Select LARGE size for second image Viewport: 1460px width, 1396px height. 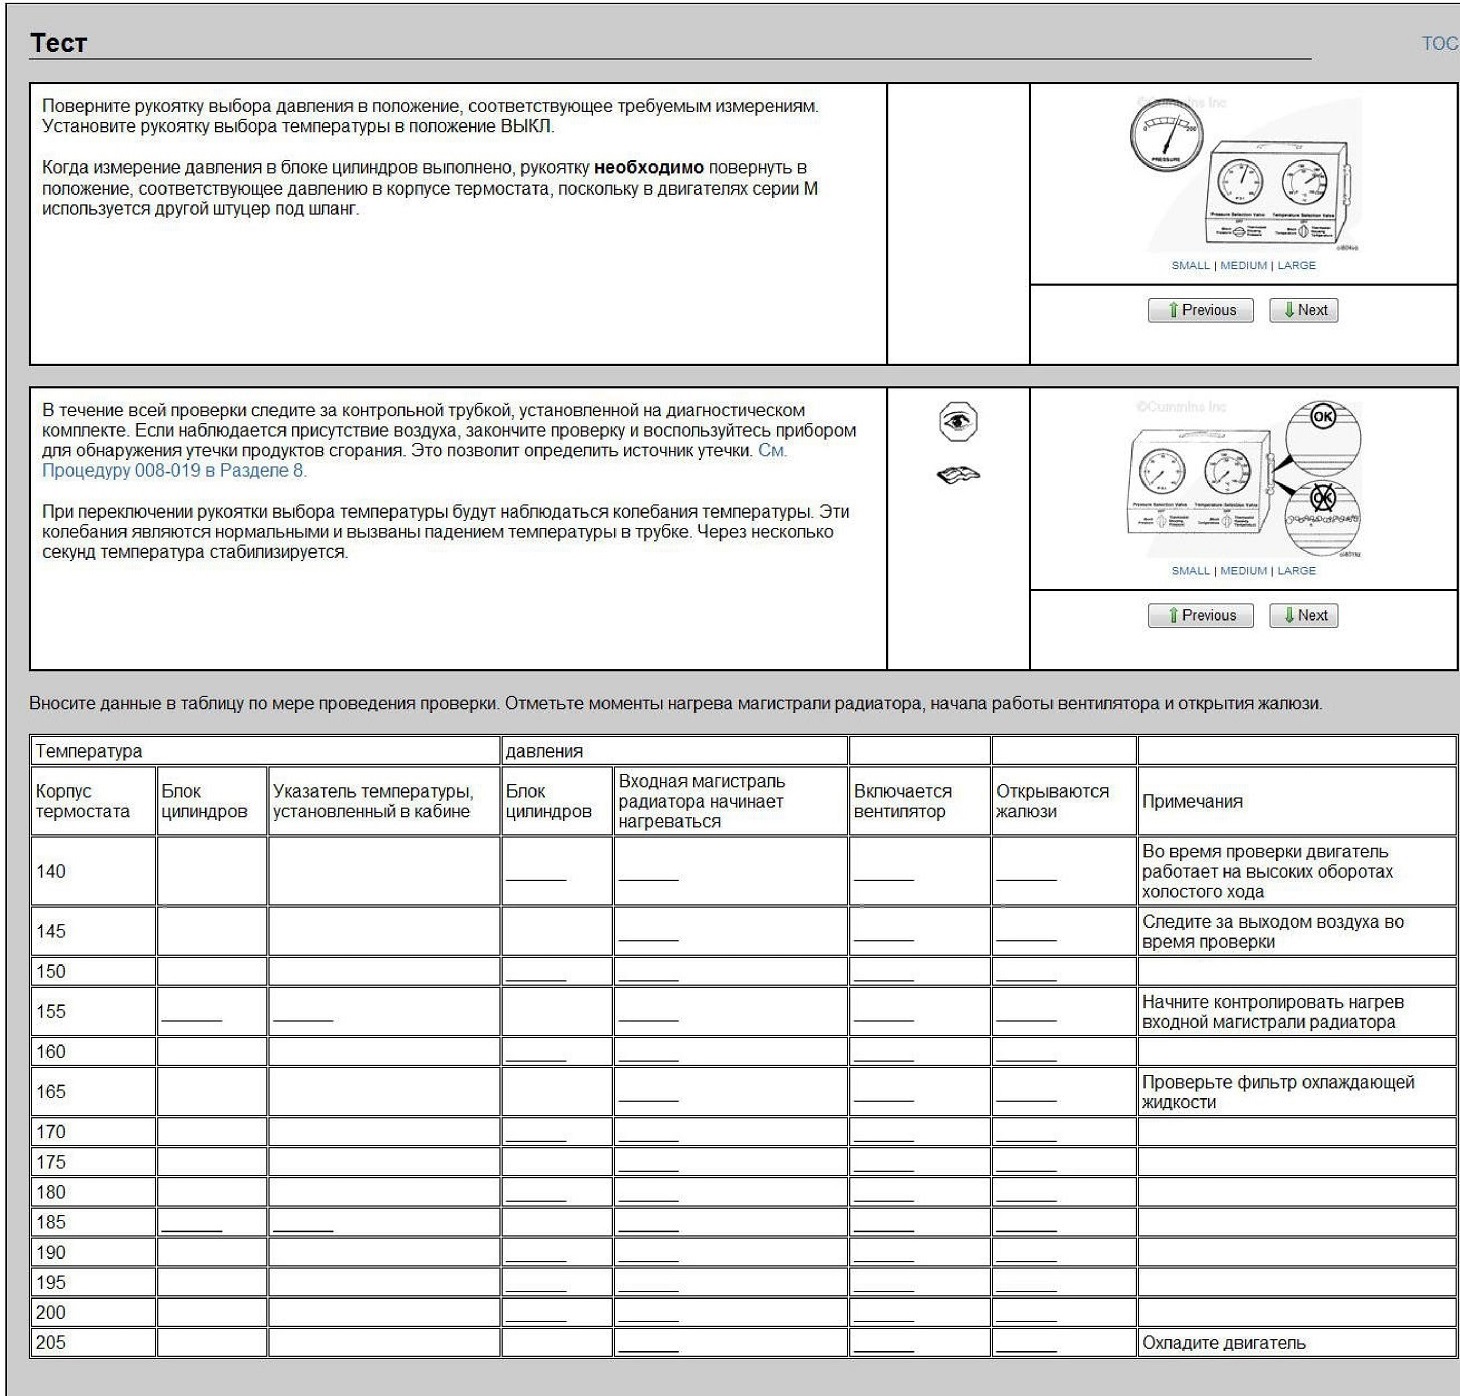coord(1296,570)
